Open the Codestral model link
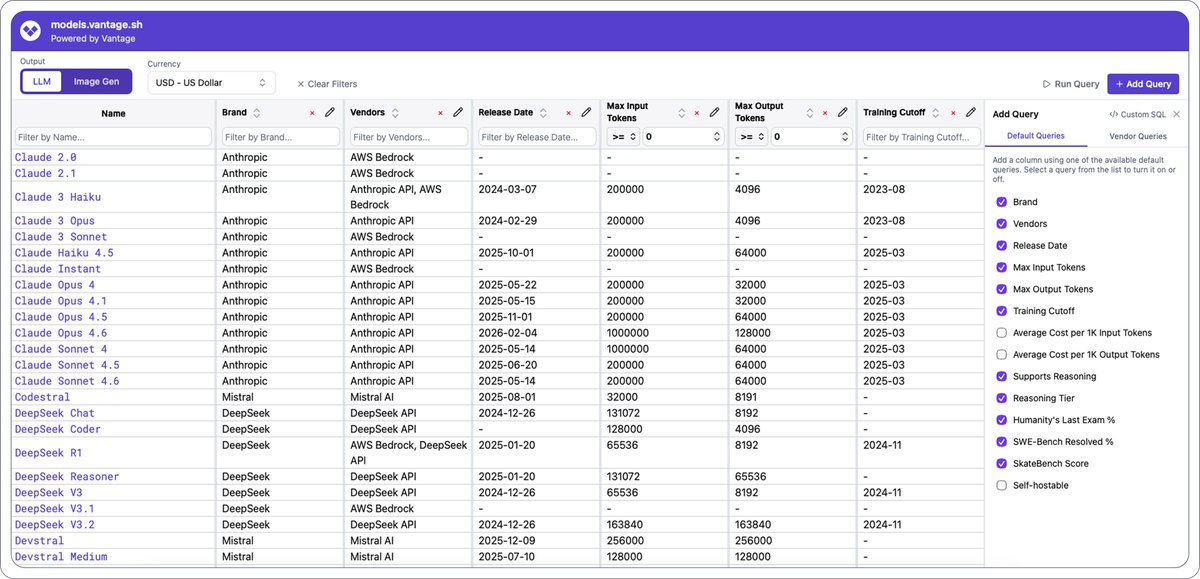This screenshot has height=579, width=1200. [x=43, y=397]
